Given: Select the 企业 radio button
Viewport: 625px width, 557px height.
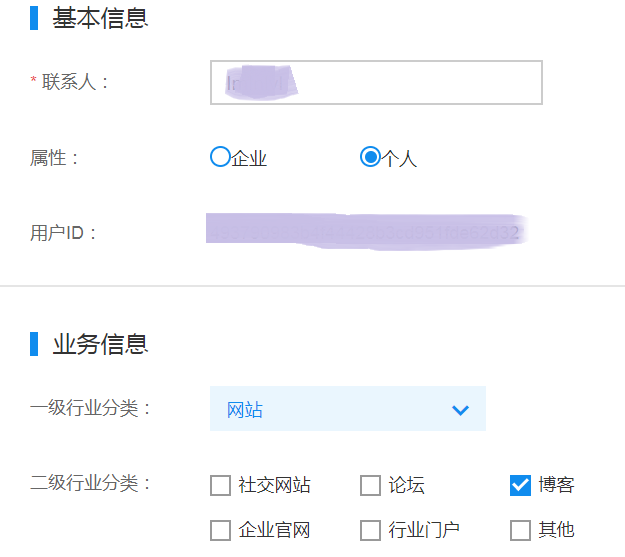Looking at the screenshot, I should (220, 157).
